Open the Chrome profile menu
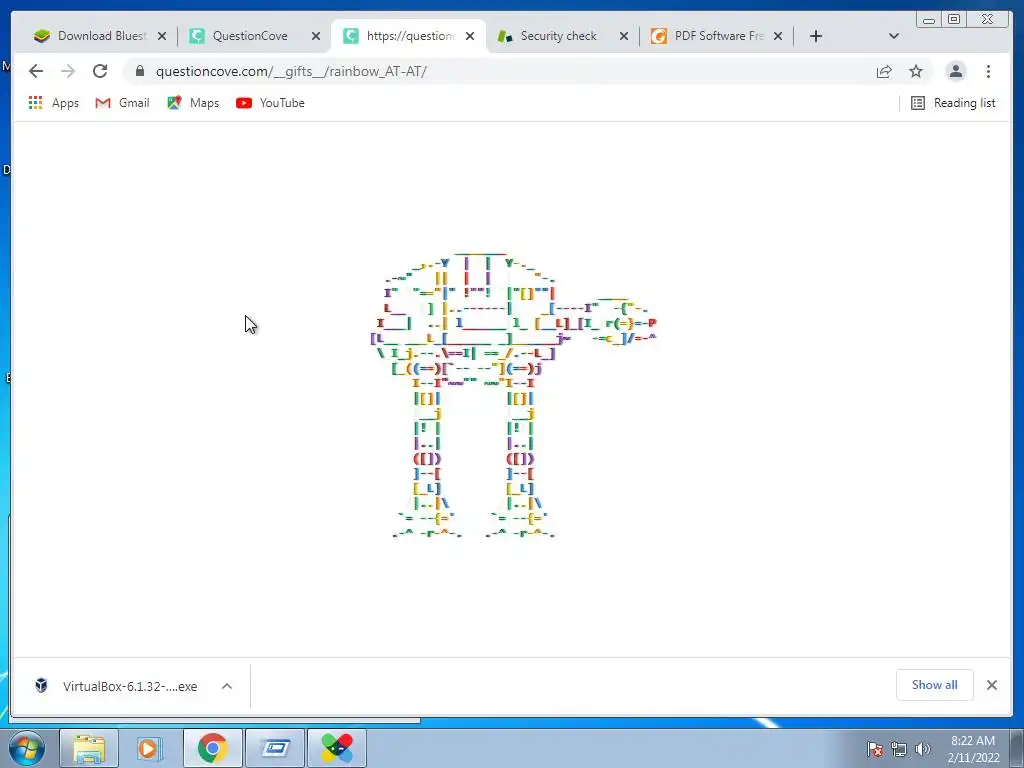The width and height of the screenshot is (1024, 768). pyautogui.click(x=955, y=71)
